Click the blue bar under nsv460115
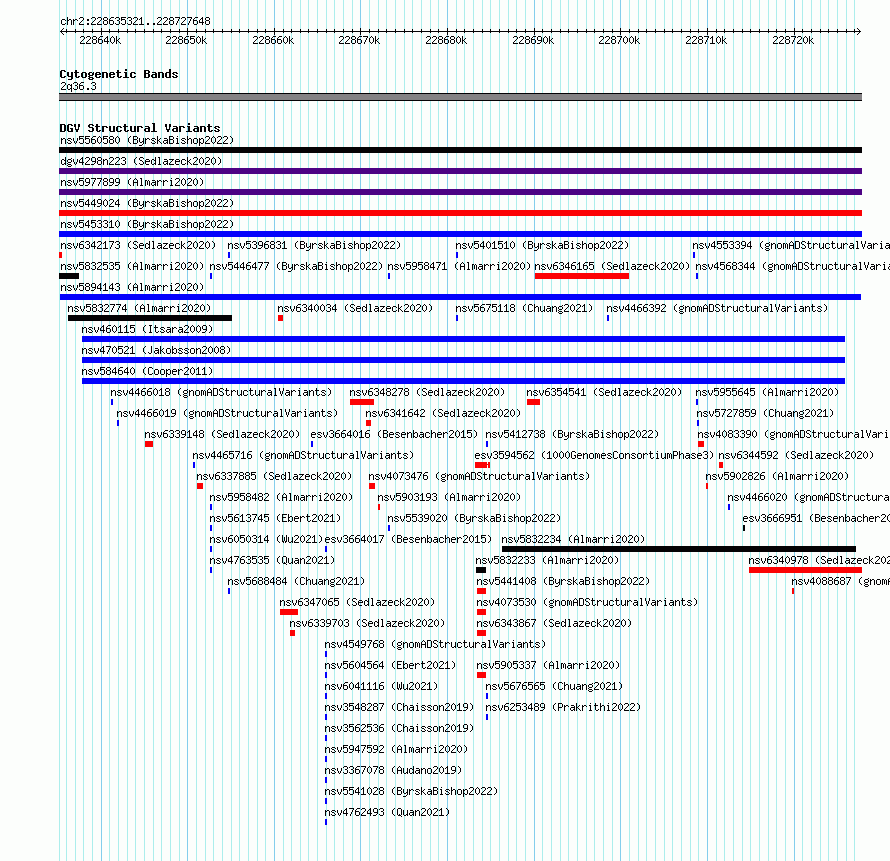This screenshot has height=861, width=890. pyautogui.click(x=463, y=339)
